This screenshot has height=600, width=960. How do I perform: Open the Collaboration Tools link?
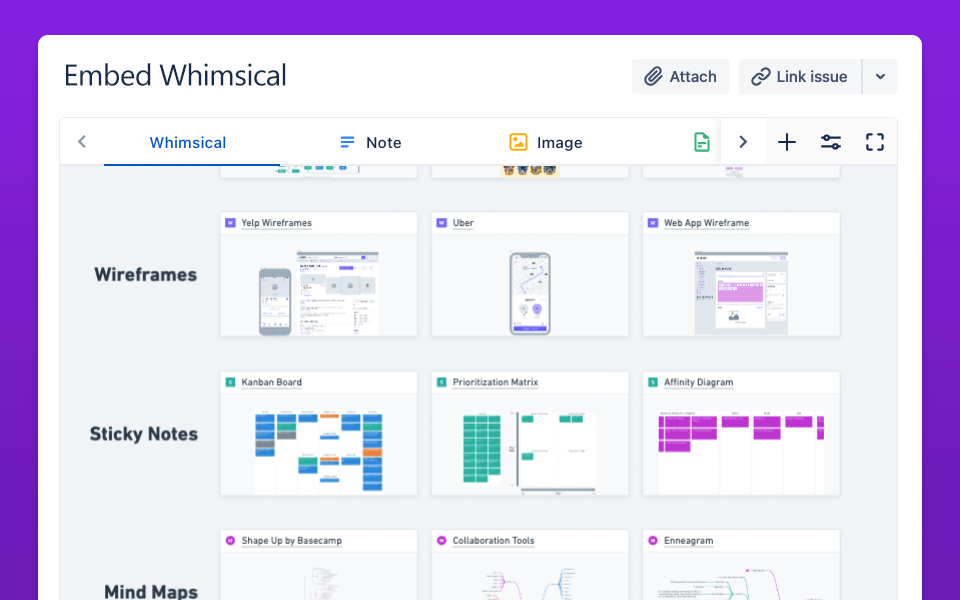493,541
